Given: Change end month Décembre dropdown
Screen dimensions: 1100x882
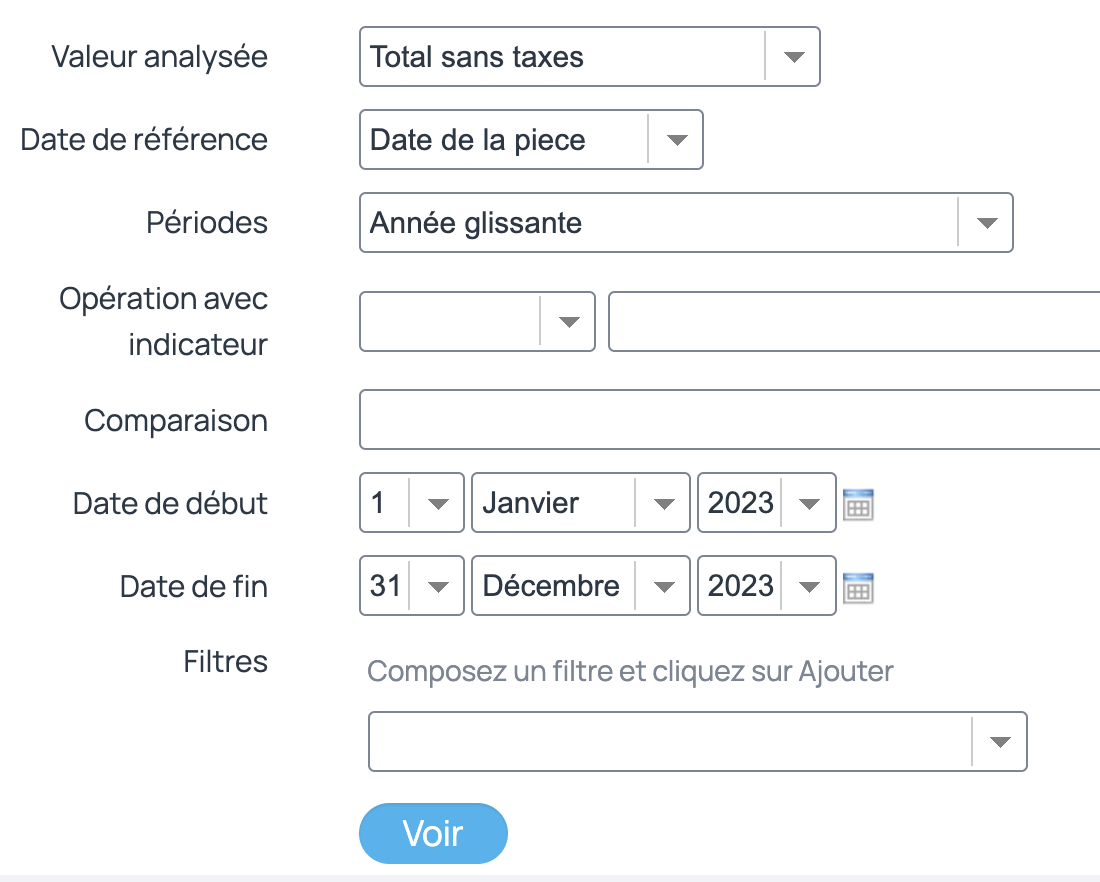Looking at the screenshot, I should click(x=580, y=585).
